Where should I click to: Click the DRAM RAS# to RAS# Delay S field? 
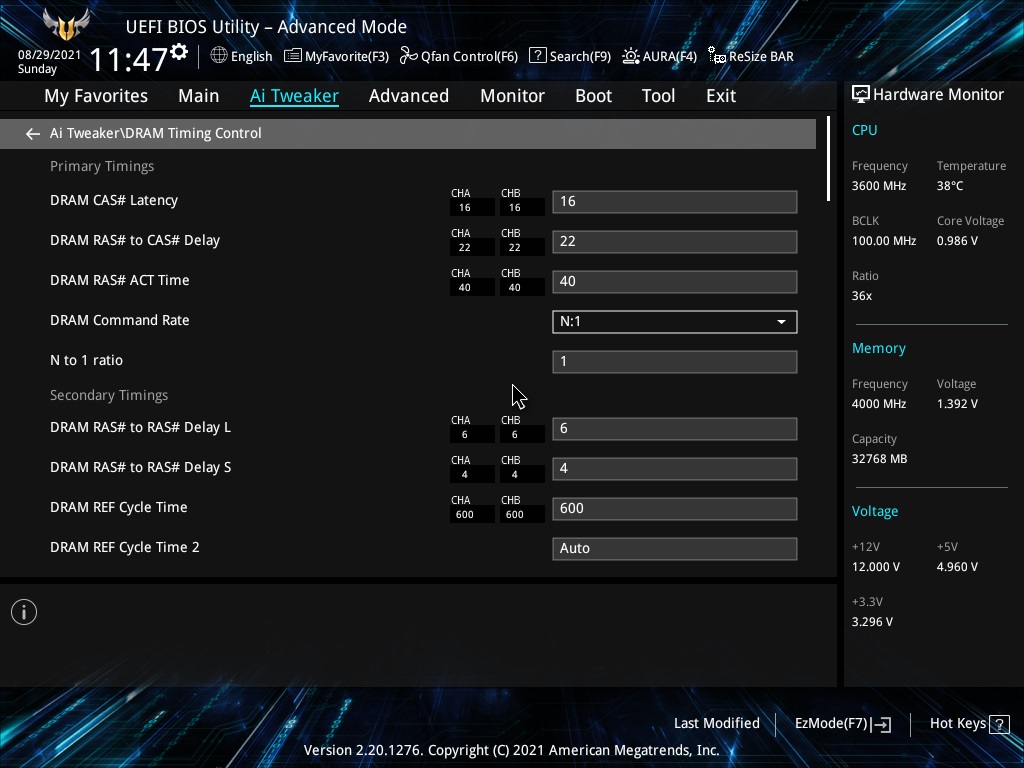click(x=675, y=469)
